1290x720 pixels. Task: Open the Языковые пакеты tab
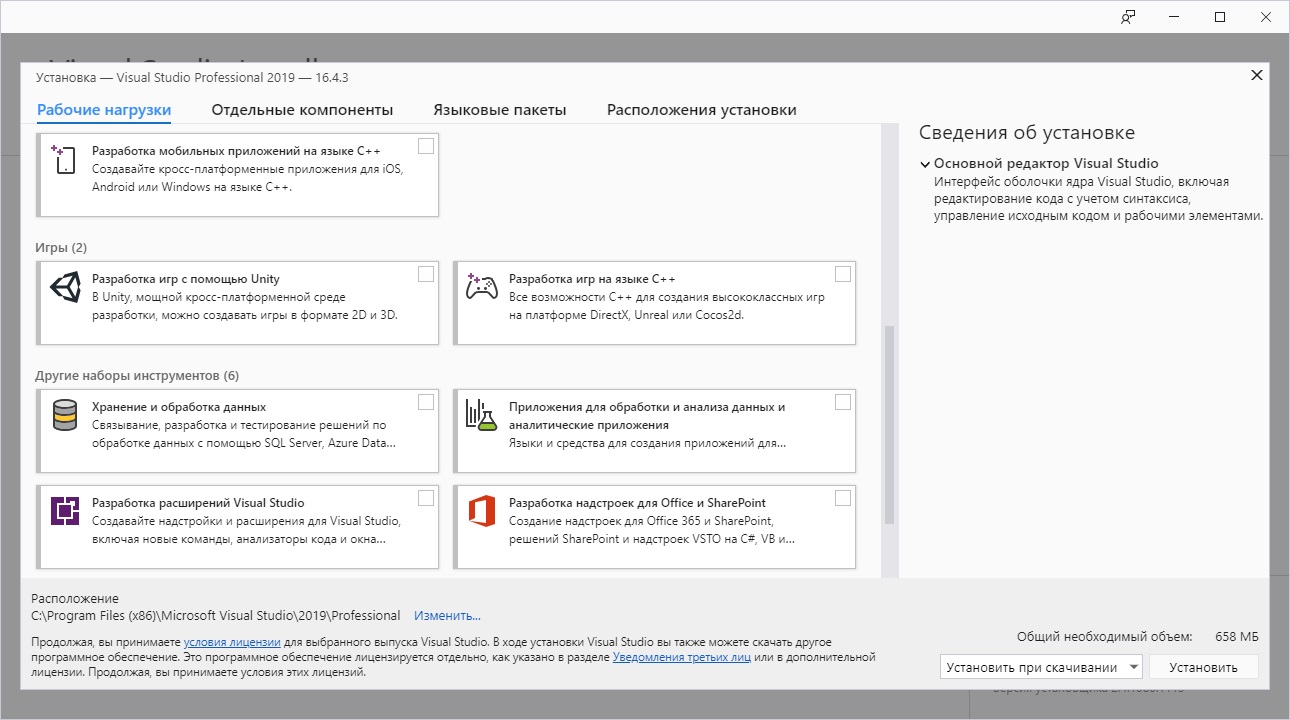499,110
